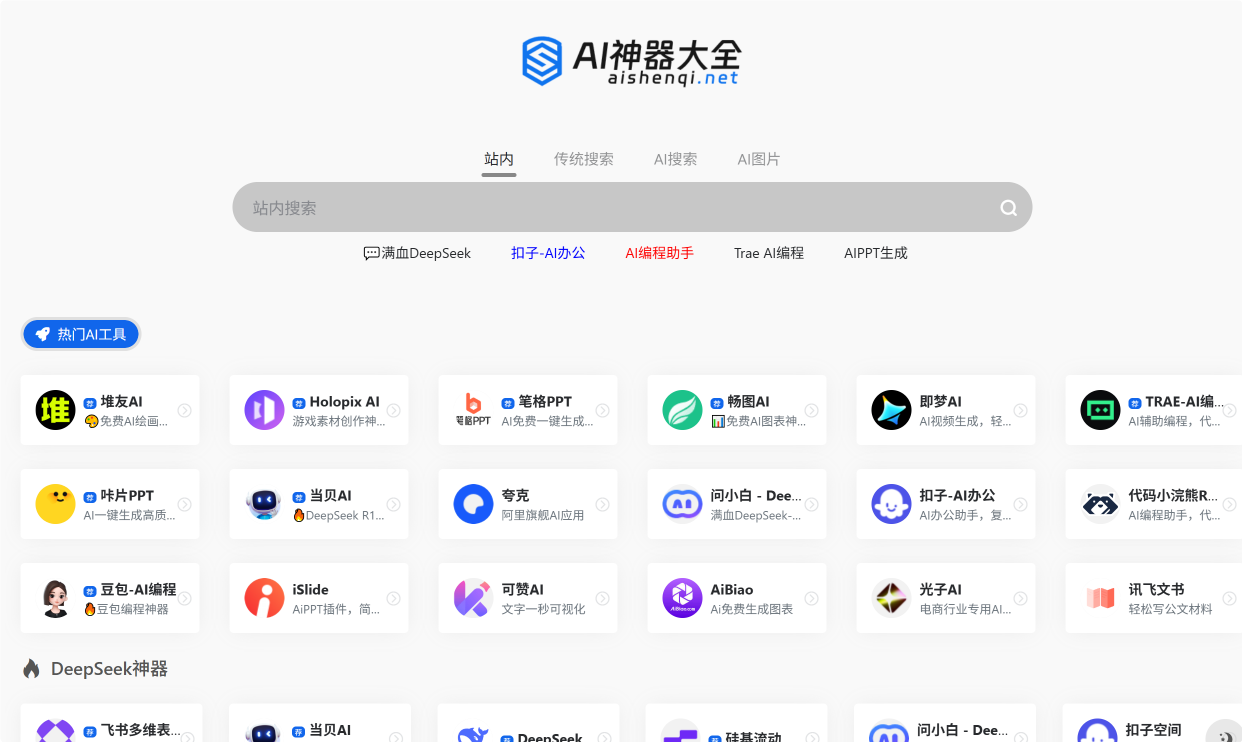Click the 轻松写公文材料 description text
The height and width of the screenshot is (742, 1242).
[x=1170, y=610]
